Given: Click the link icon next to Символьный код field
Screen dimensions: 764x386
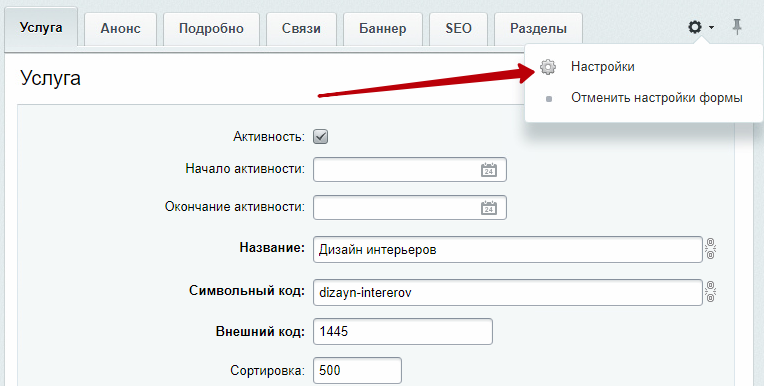Looking at the screenshot, I should (710, 291).
